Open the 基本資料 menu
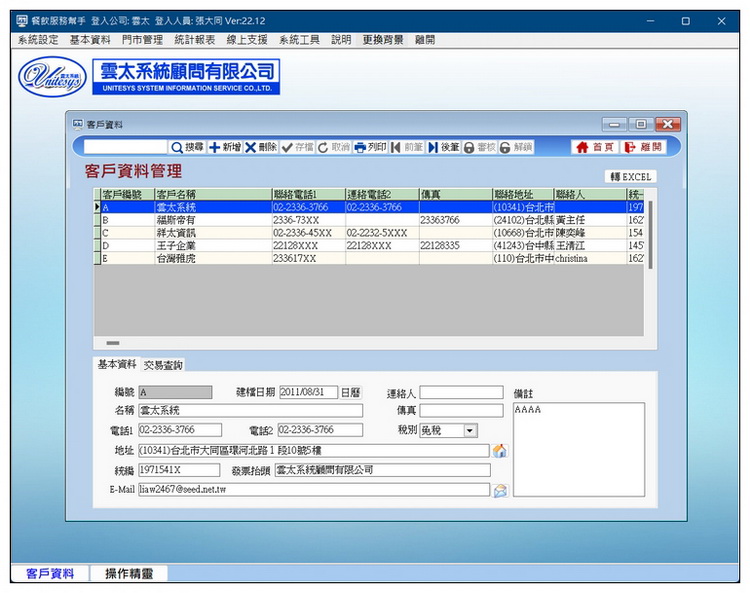 90,40
